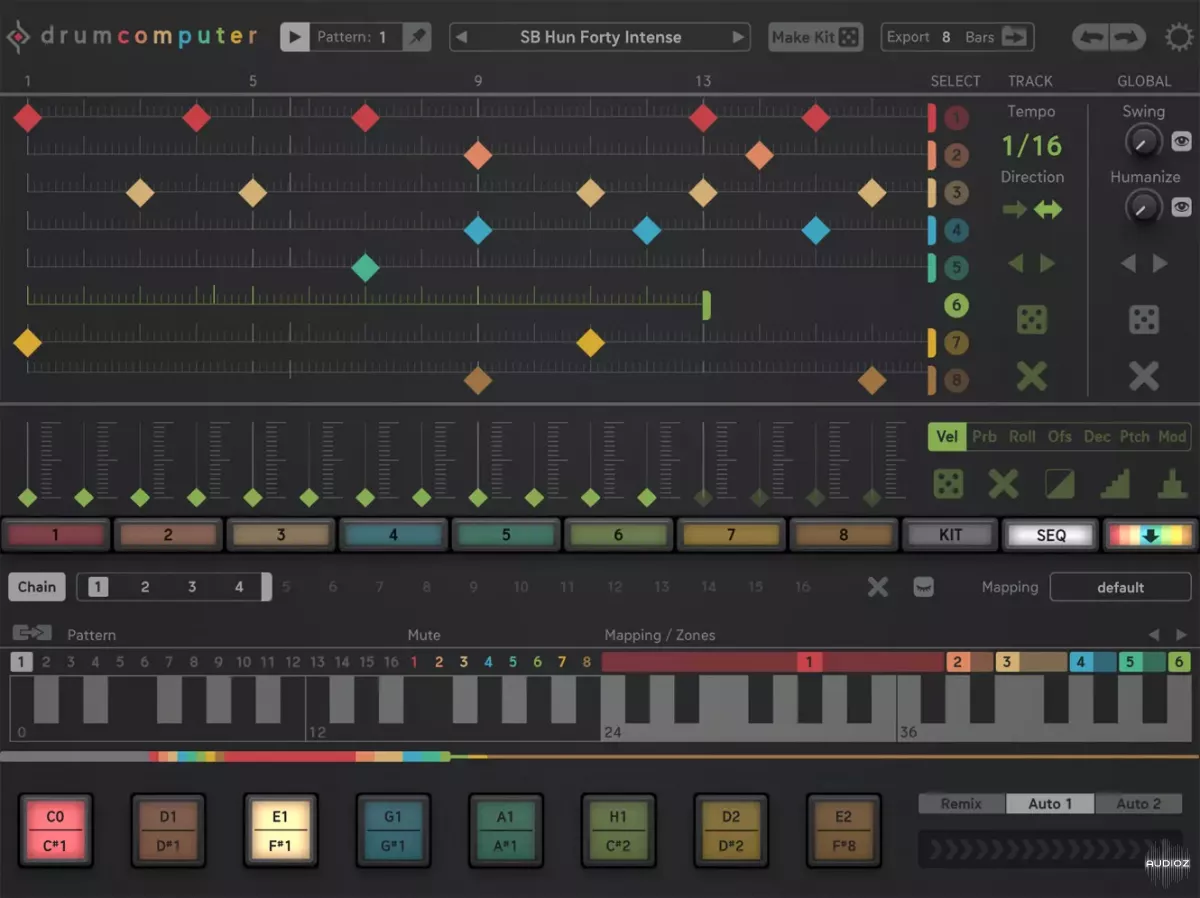Select track 6 using its green number circle
This screenshot has width=1200, height=898.
[957, 306]
